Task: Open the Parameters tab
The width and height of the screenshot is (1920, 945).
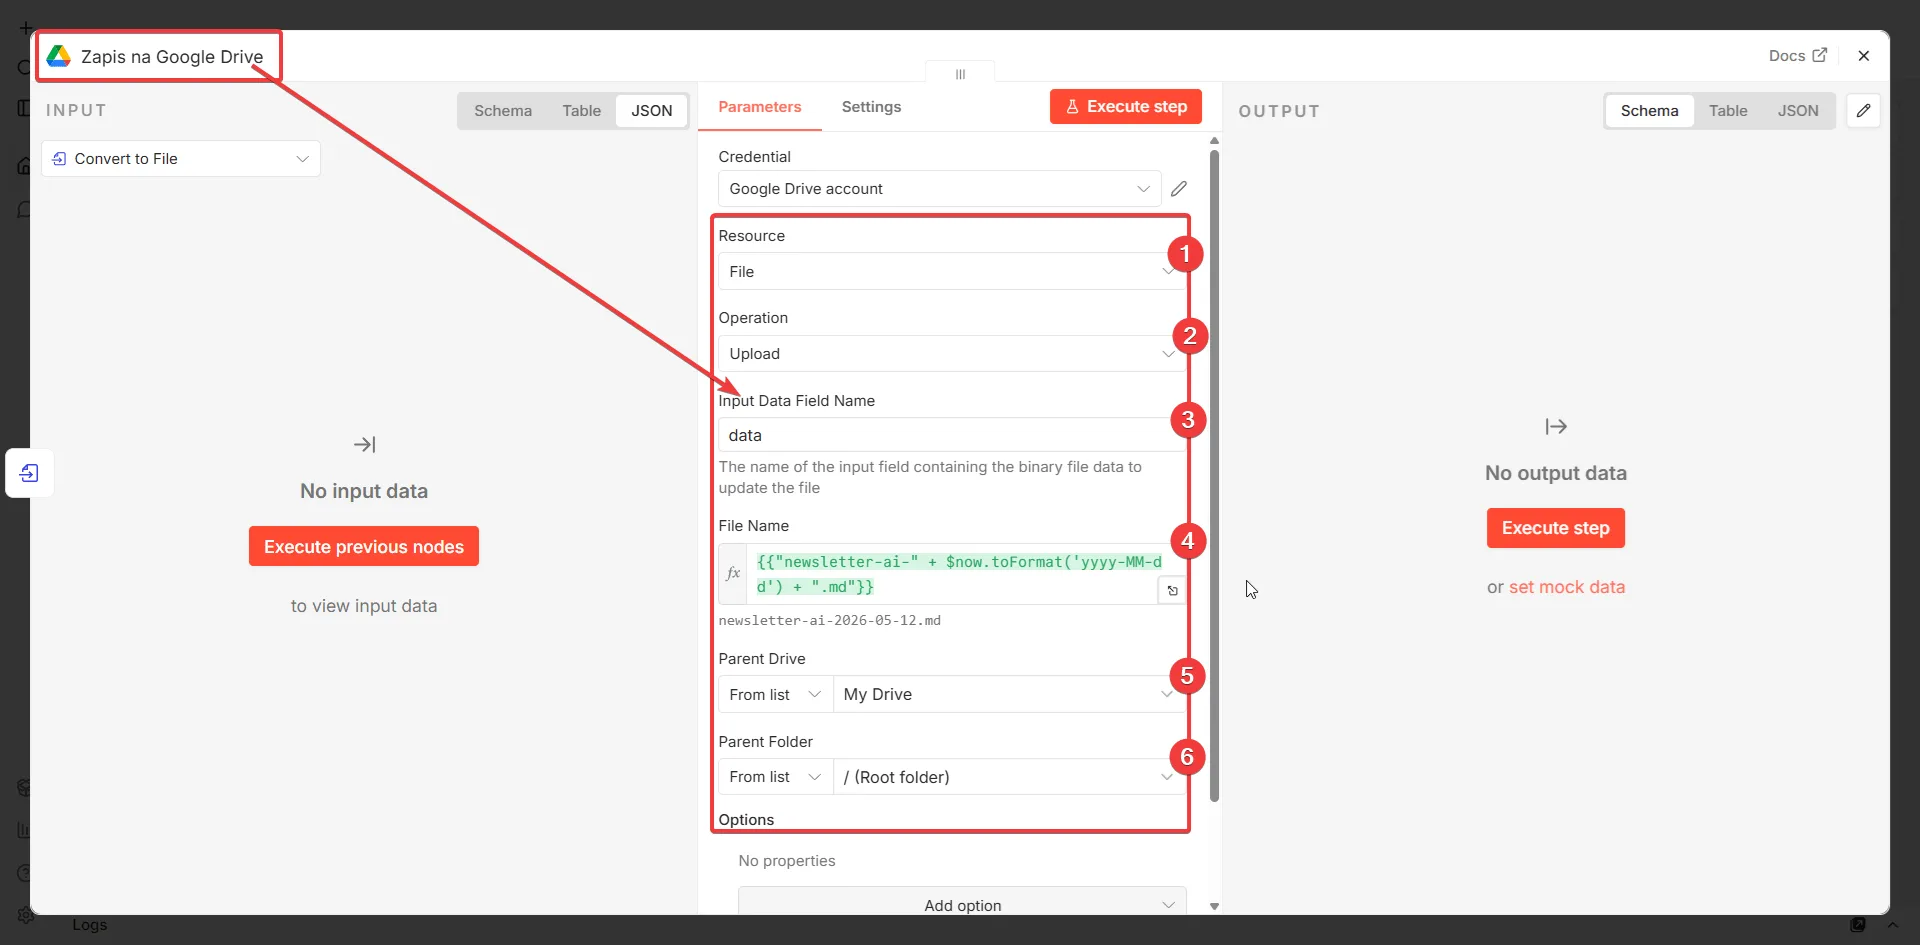Action: pyautogui.click(x=760, y=107)
